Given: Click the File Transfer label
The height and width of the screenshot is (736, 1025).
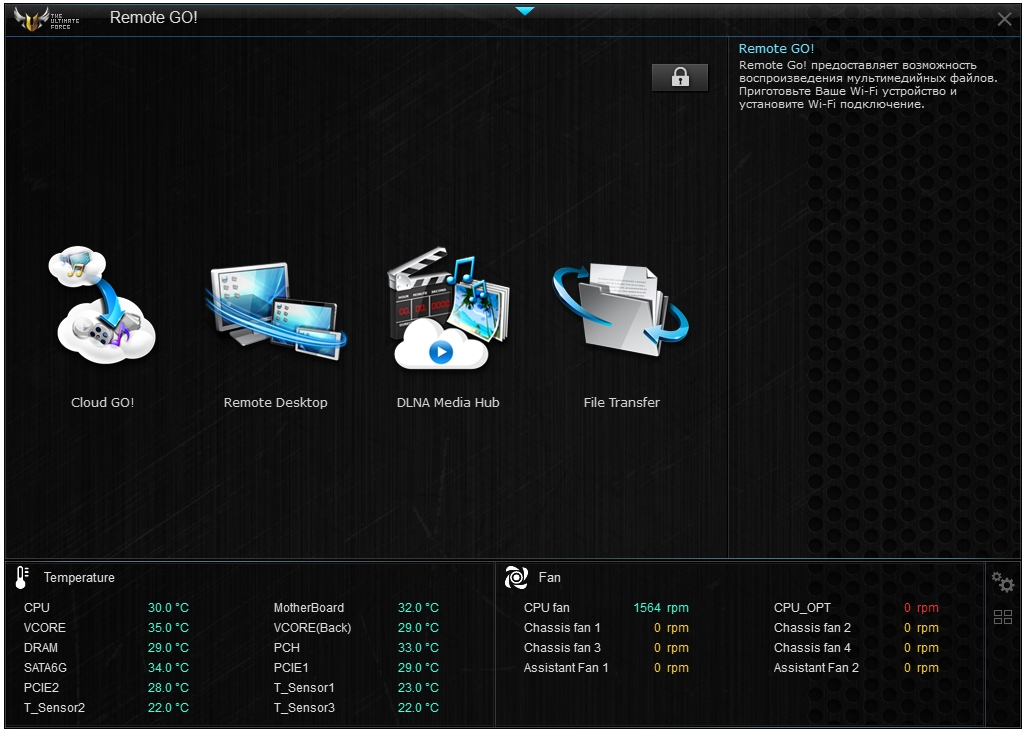Looking at the screenshot, I should pos(622,403).
